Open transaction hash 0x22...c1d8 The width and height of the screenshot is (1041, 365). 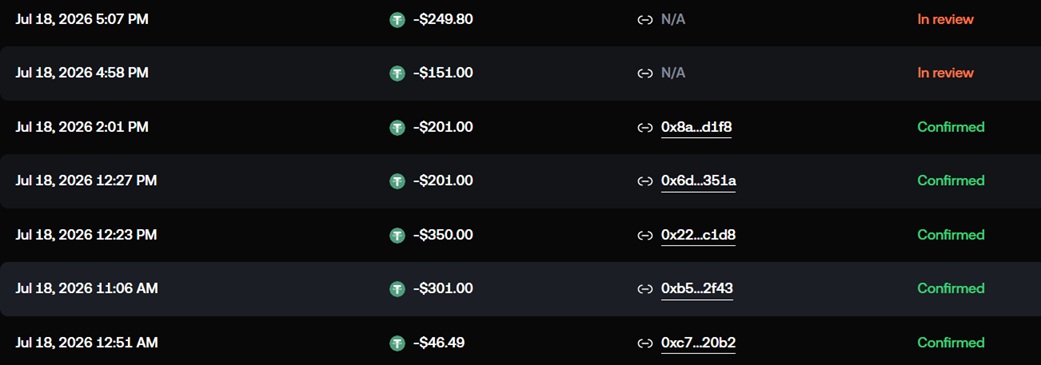pyautogui.click(x=698, y=236)
